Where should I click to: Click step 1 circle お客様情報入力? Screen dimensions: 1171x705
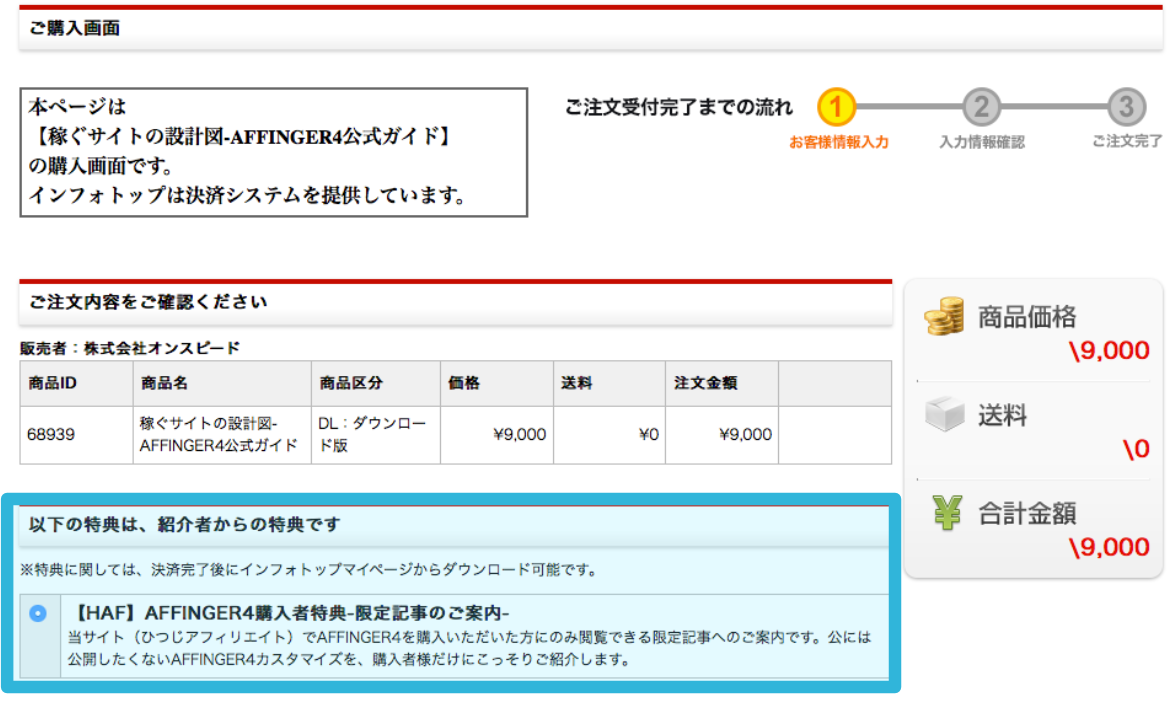pyautogui.click(x=836, y=107)
